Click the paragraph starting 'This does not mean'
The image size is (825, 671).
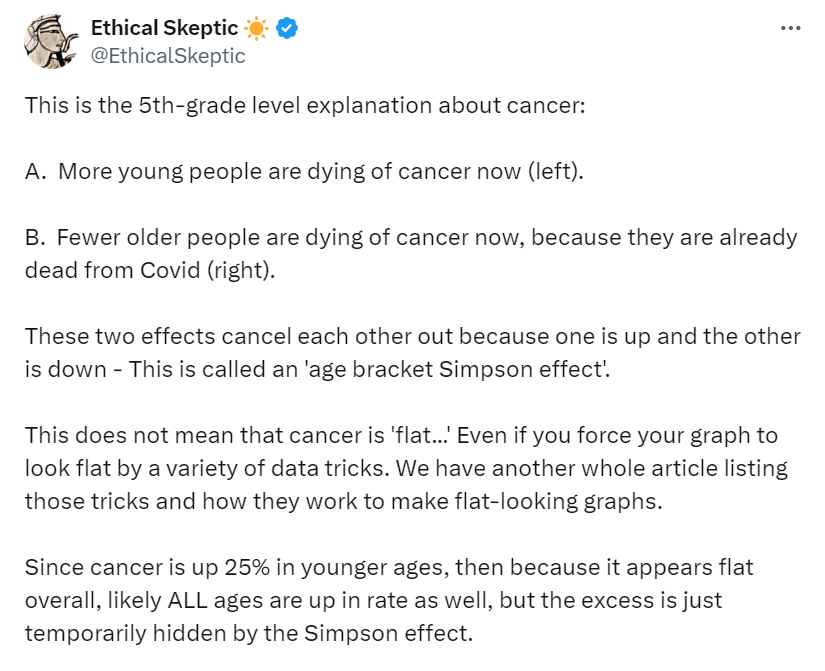coord(405,468)
